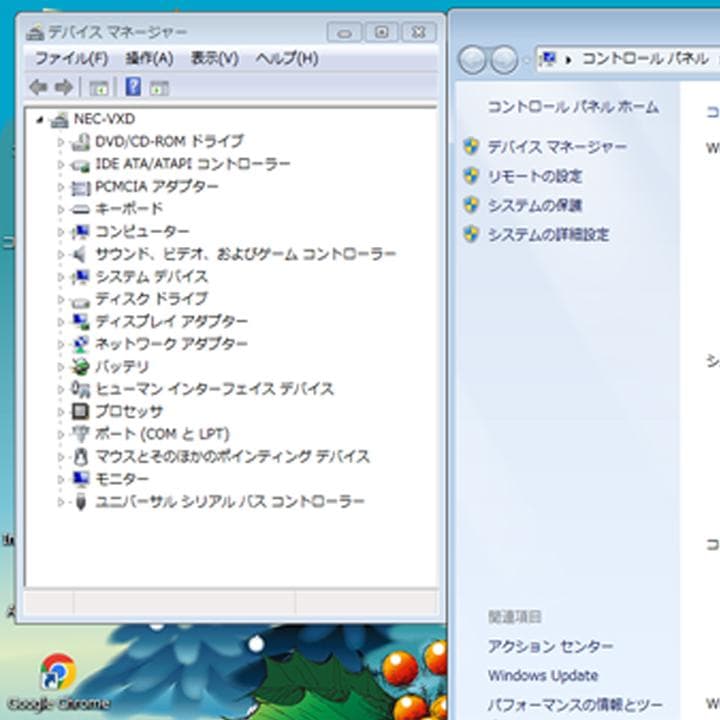Image resolution: width=720 pixels, height=720 pixels.
Task: Click Control Panel back navigation button
Action: (x=472, y=60)
